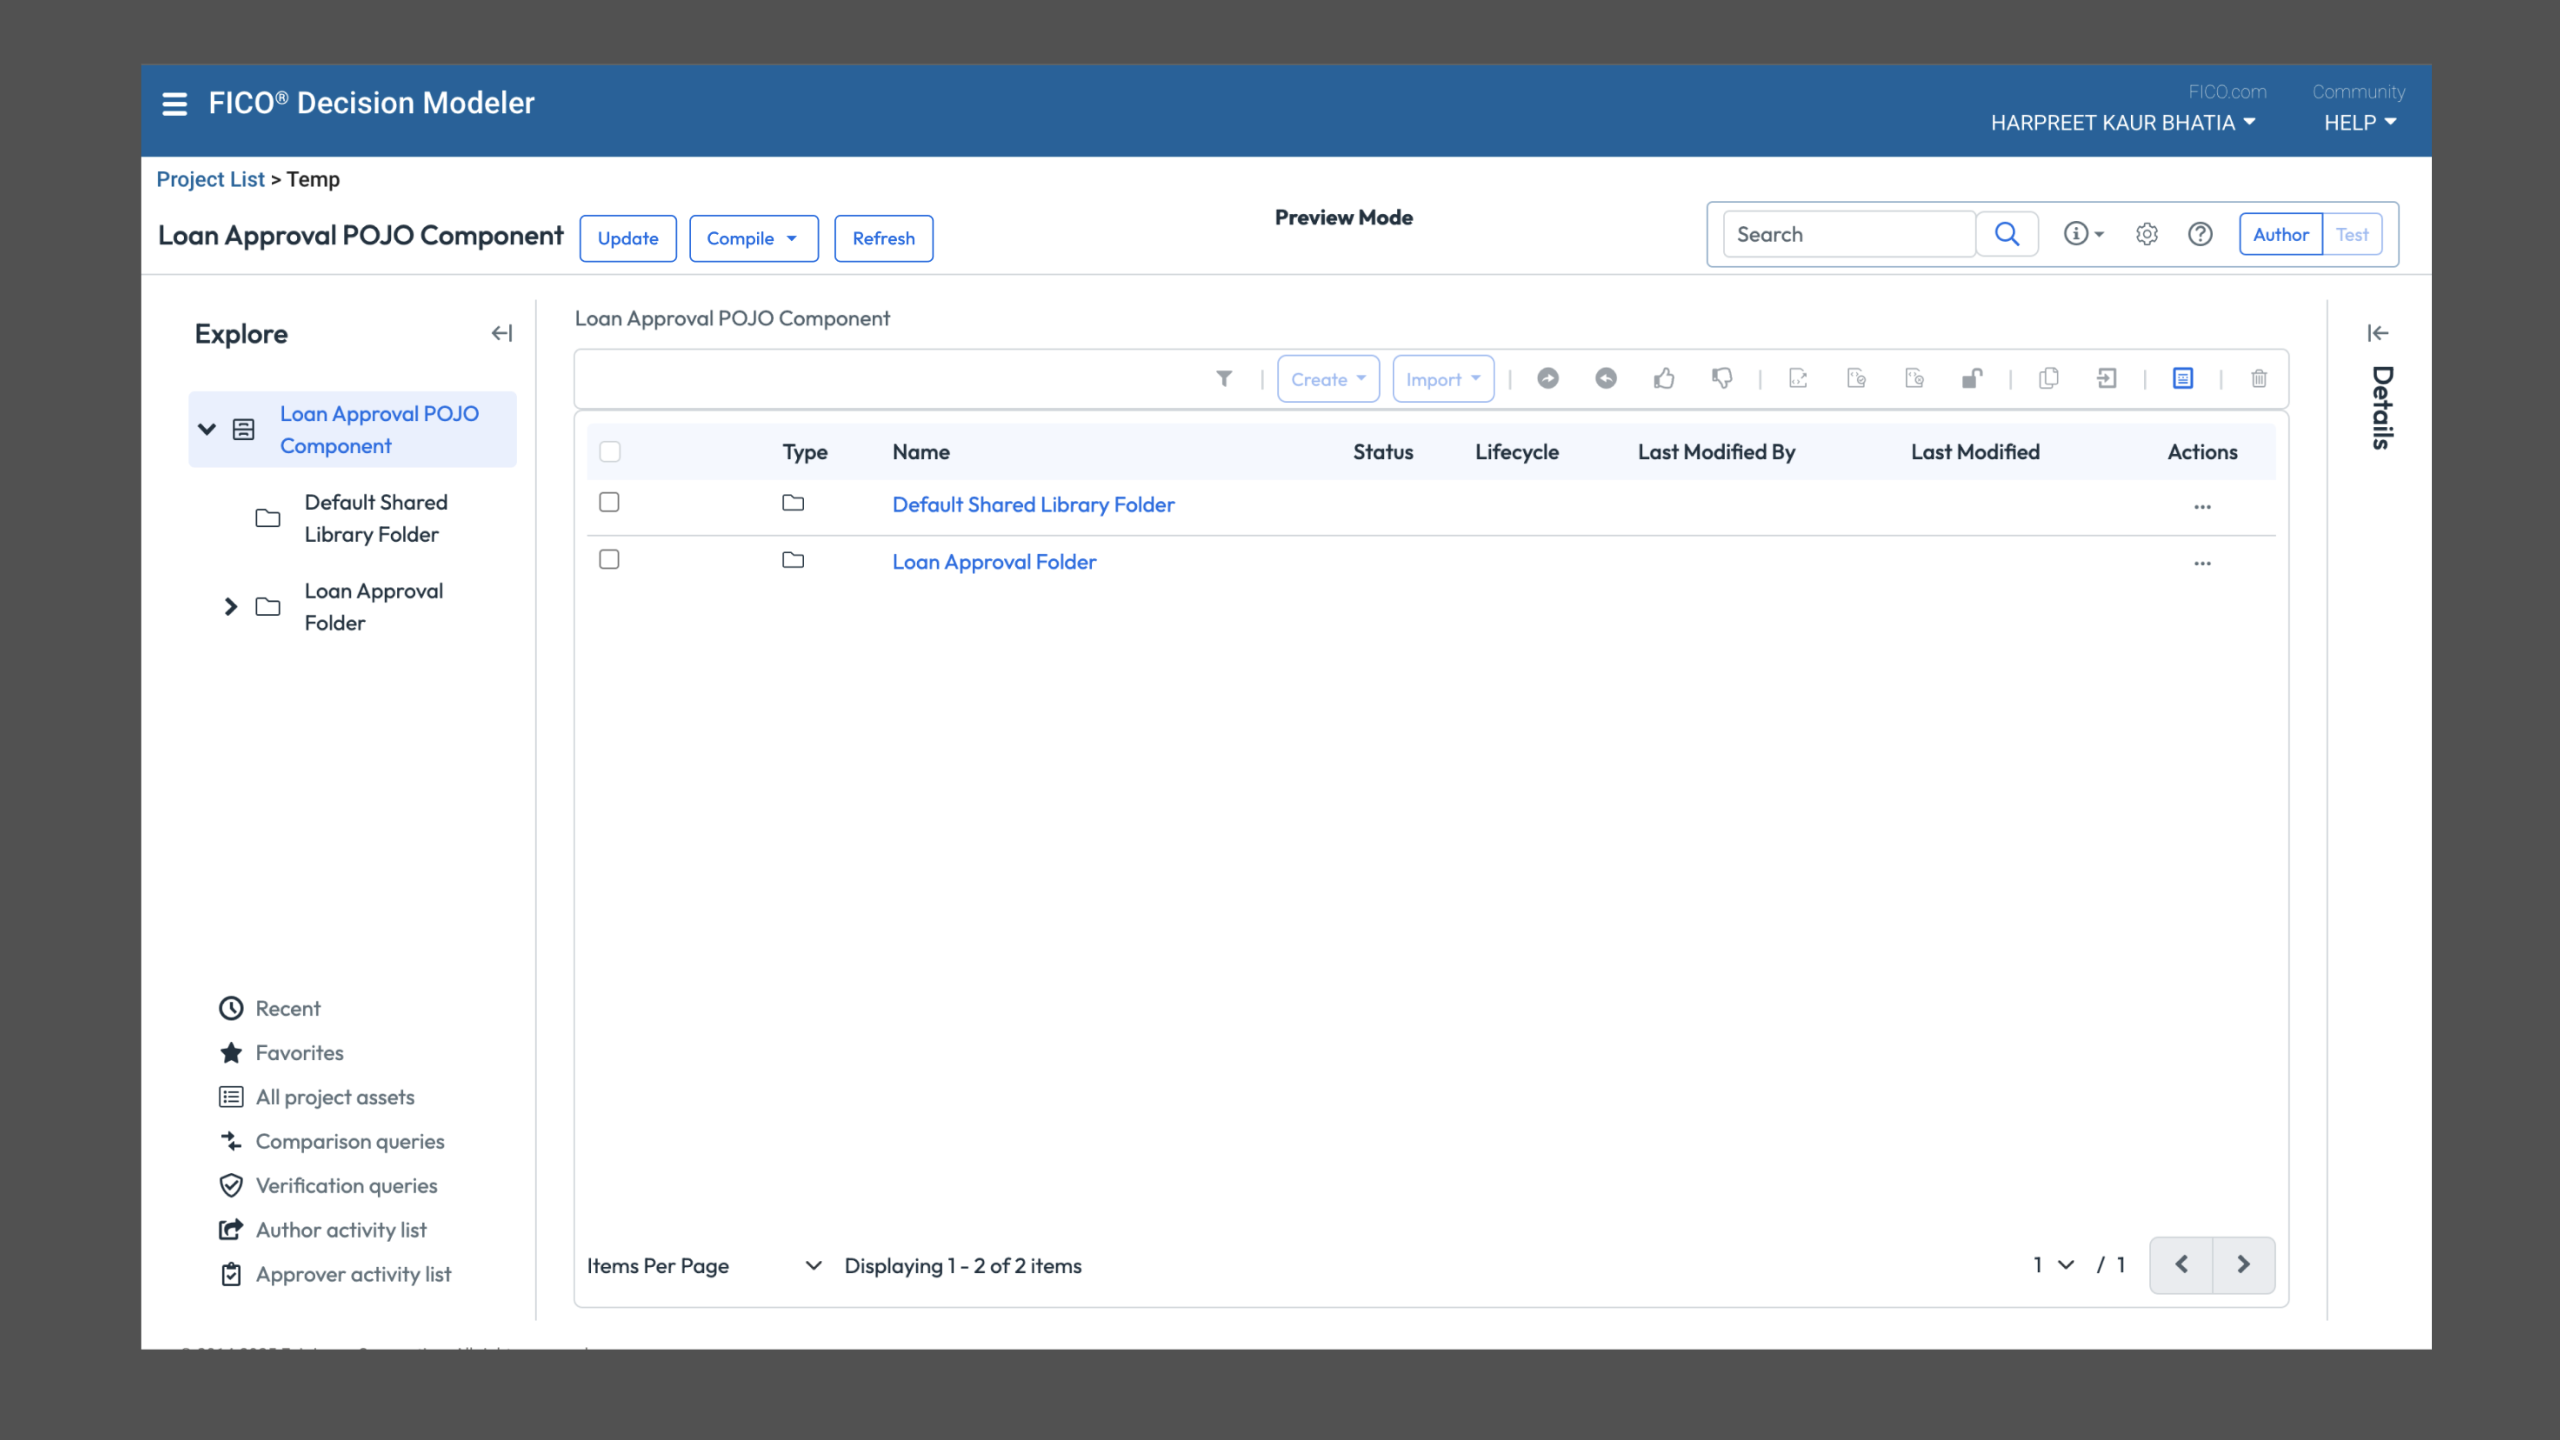The width and height of the screenshot is (2560, 1440).
Task: Open actions menu for Loan Approval Folder
Action: click(x=2202, y=564)
